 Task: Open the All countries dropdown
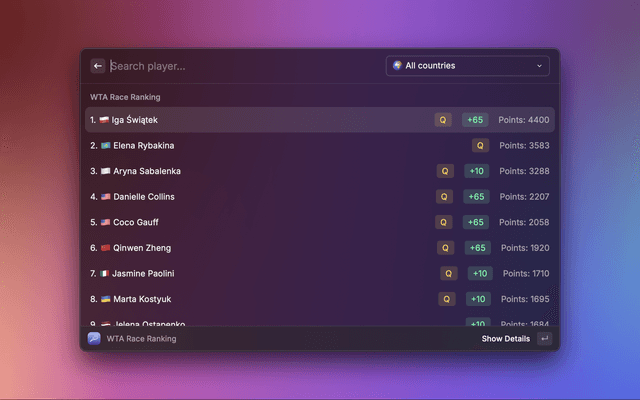(x=468, y=66)
